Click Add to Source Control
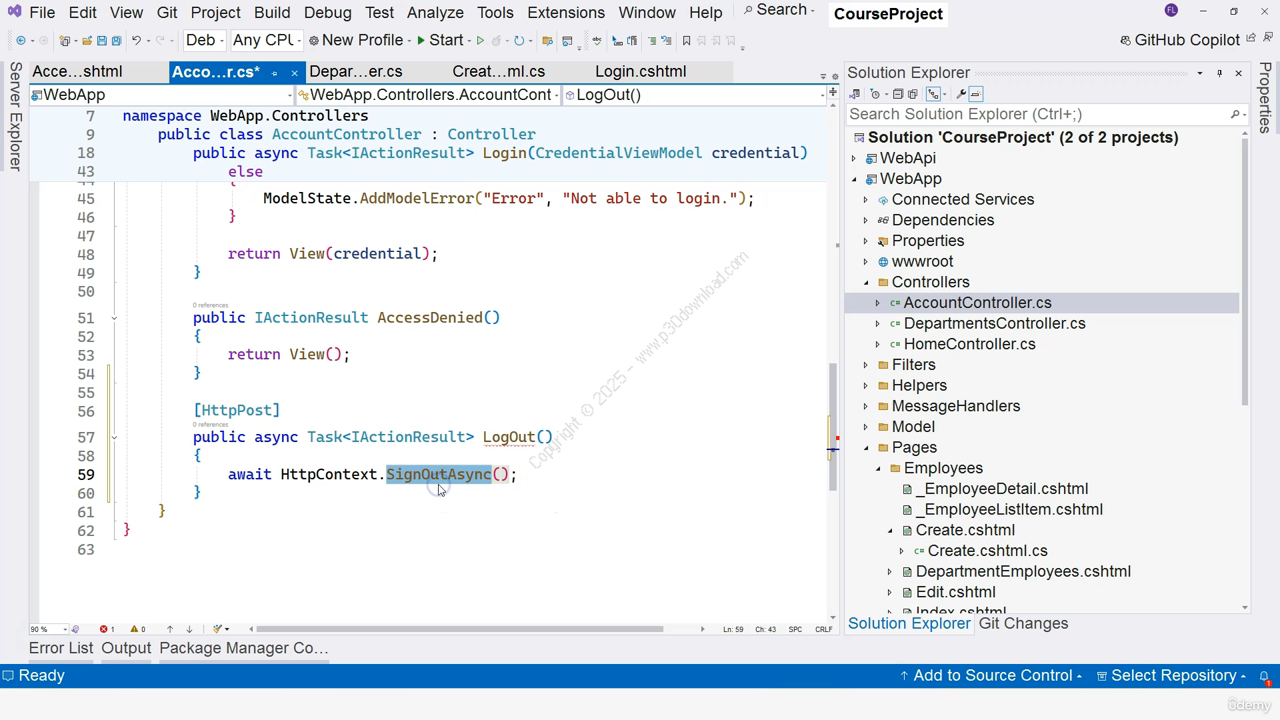Viewport: 1280px width, 720px height. coord(990,676)
